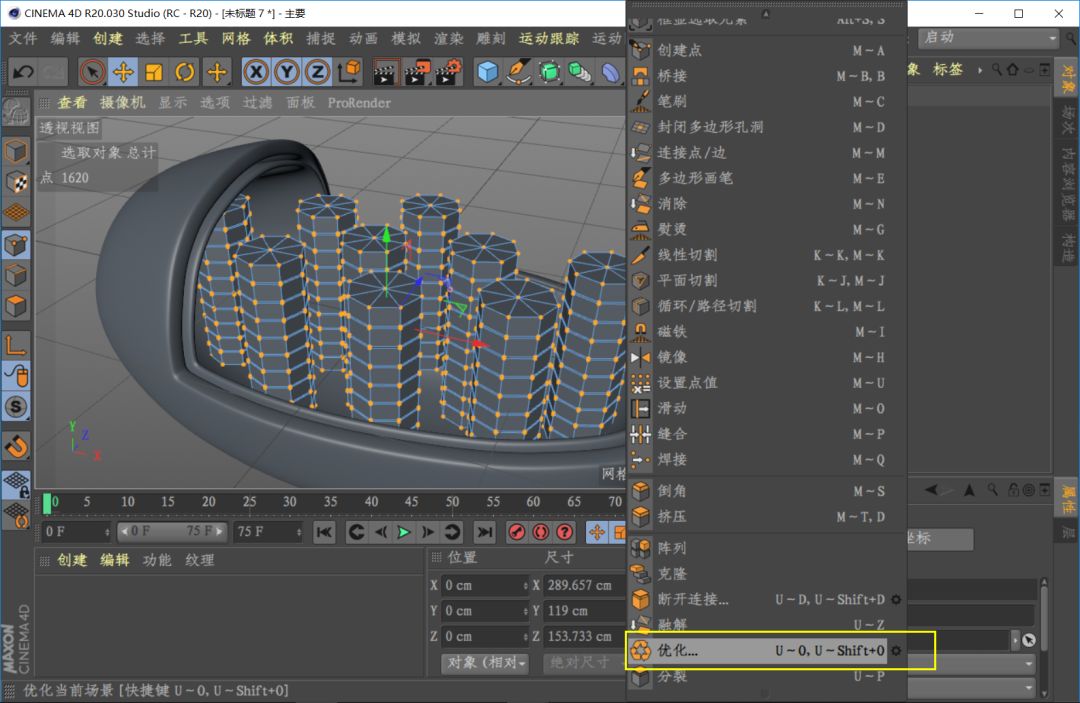
Task: Click frame 50 on the timeline ruler
Action: click(x=452, y=502)
